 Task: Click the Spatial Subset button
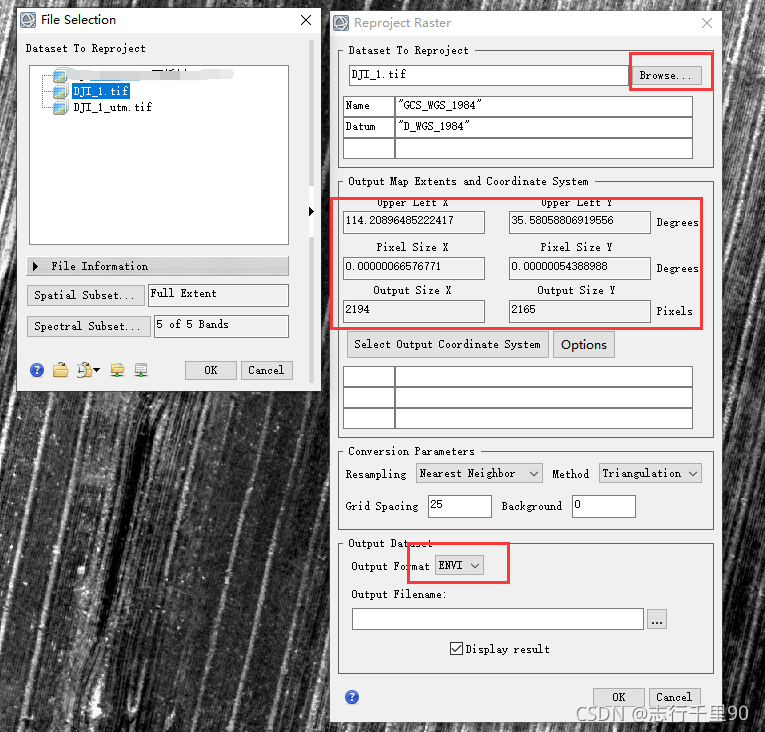85,295
